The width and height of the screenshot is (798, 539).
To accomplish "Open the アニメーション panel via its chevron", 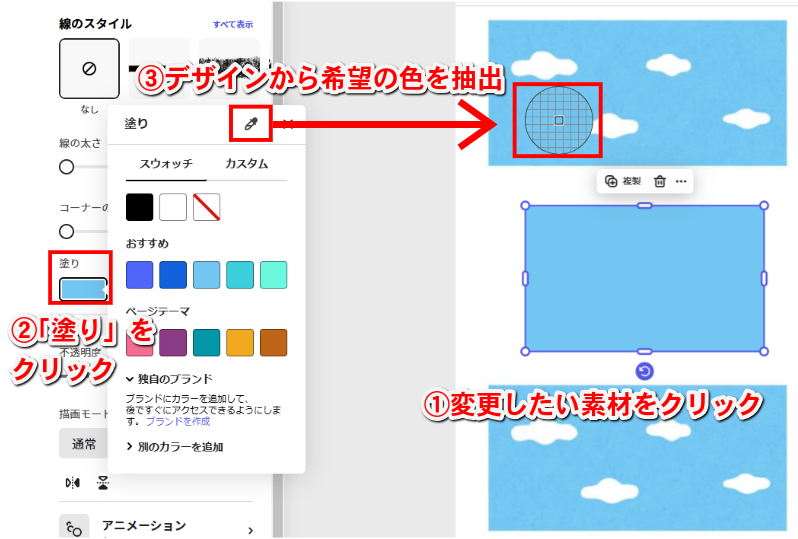I will 250,530.
